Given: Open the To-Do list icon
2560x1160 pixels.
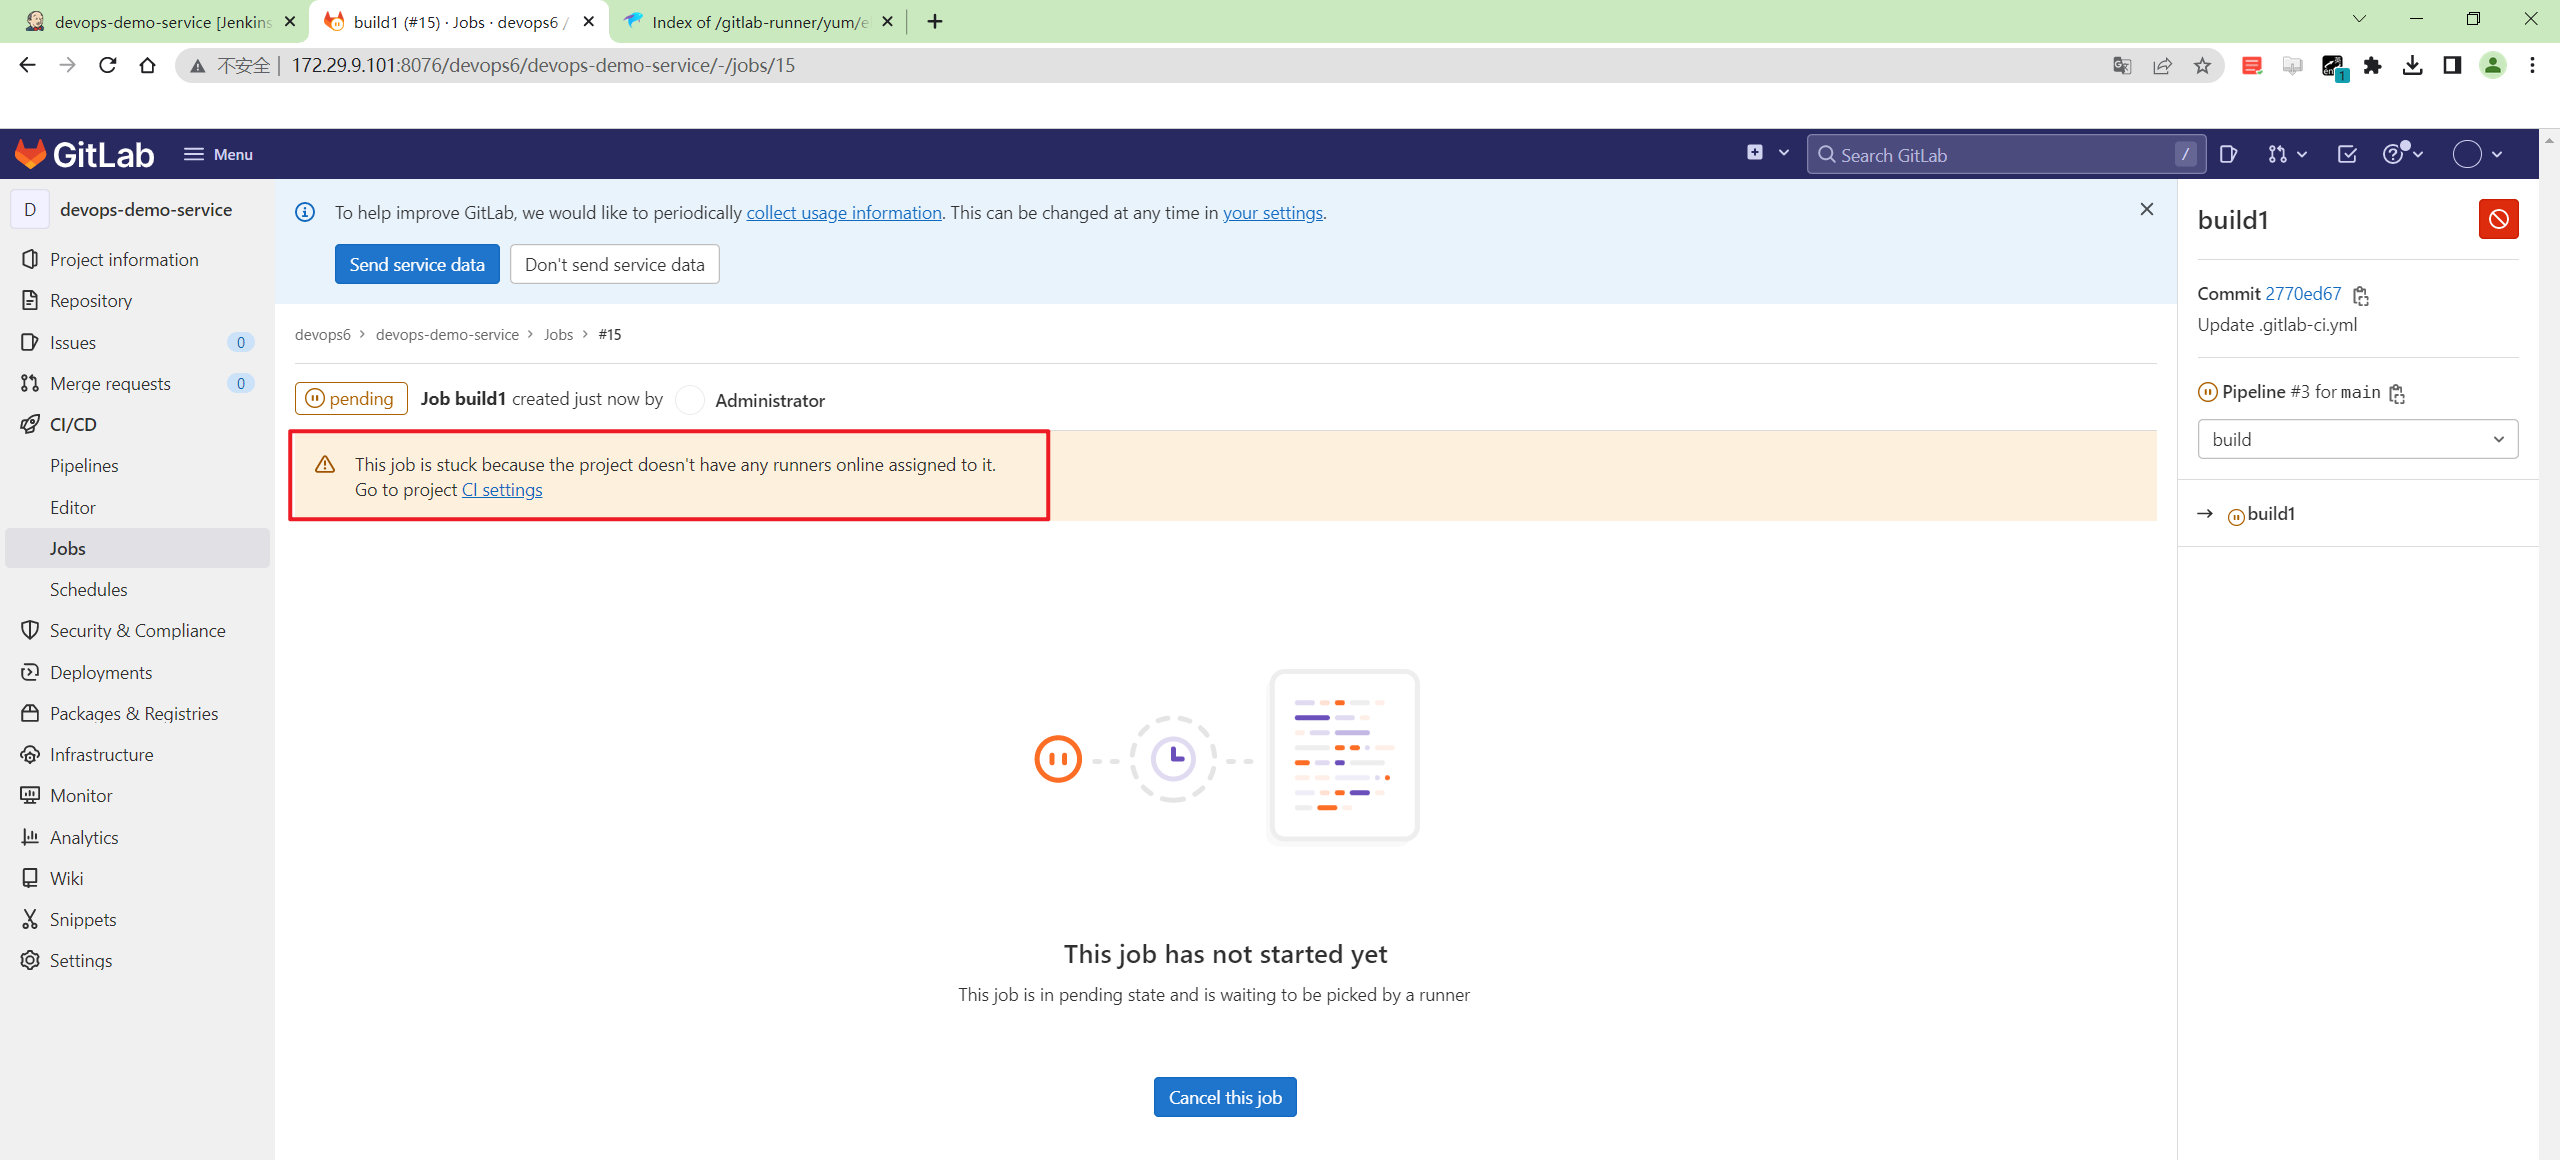Looking at the screenshot, I should click(x=2347, y=154).
